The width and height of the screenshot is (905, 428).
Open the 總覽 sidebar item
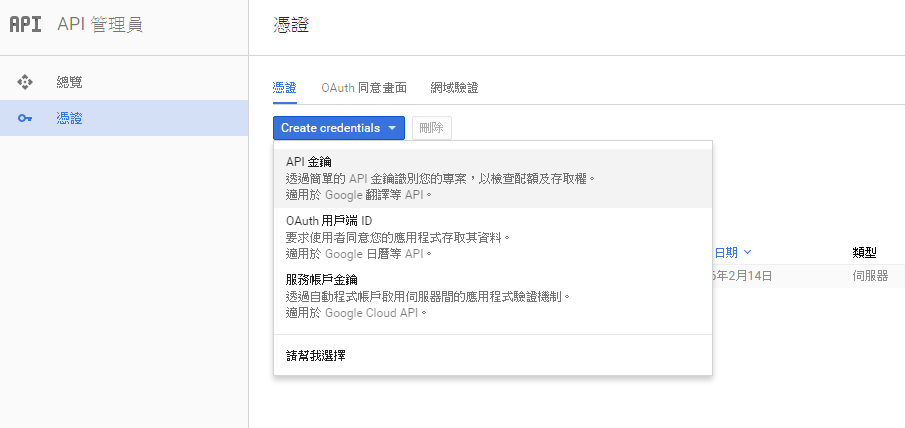pyautogui.click(x=124, y=82)
